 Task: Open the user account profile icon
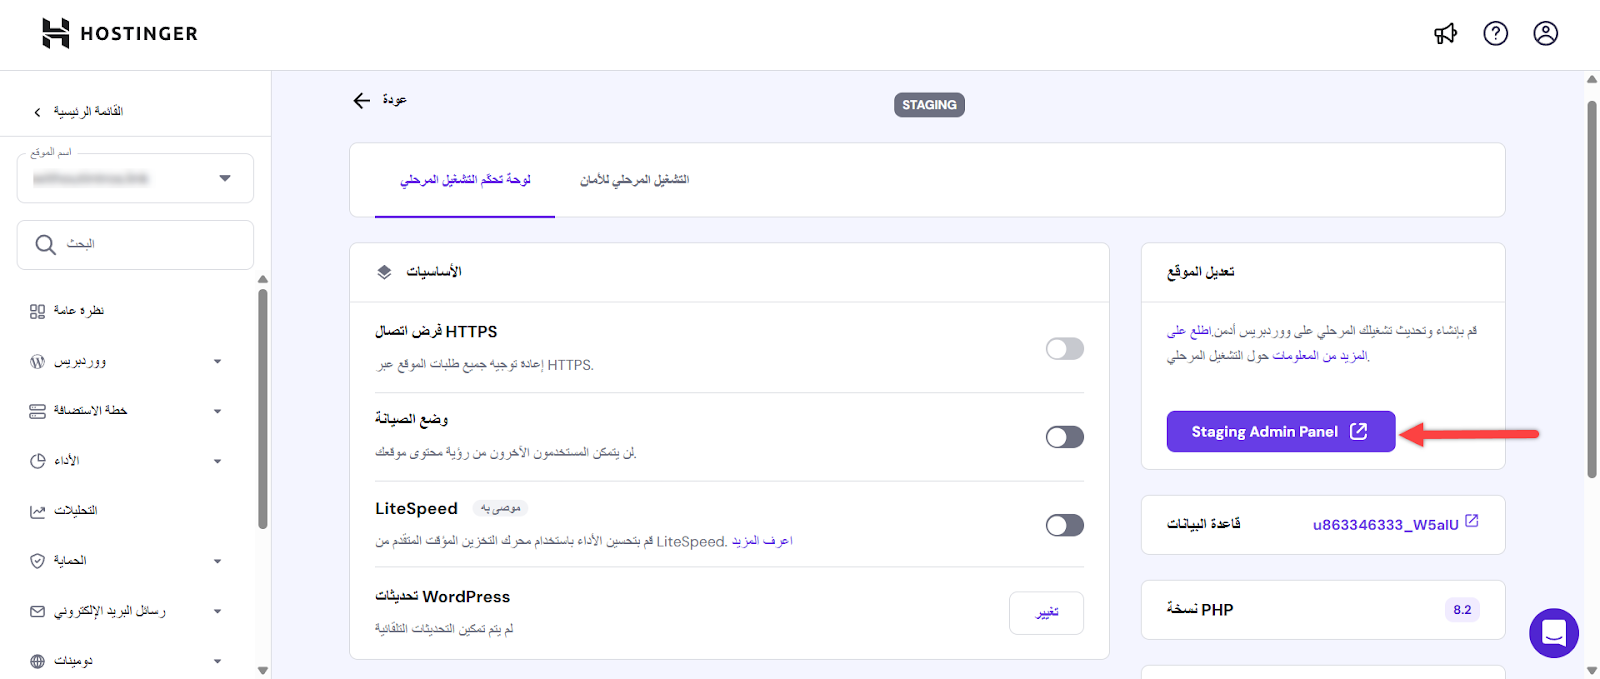coord(1545,34)
